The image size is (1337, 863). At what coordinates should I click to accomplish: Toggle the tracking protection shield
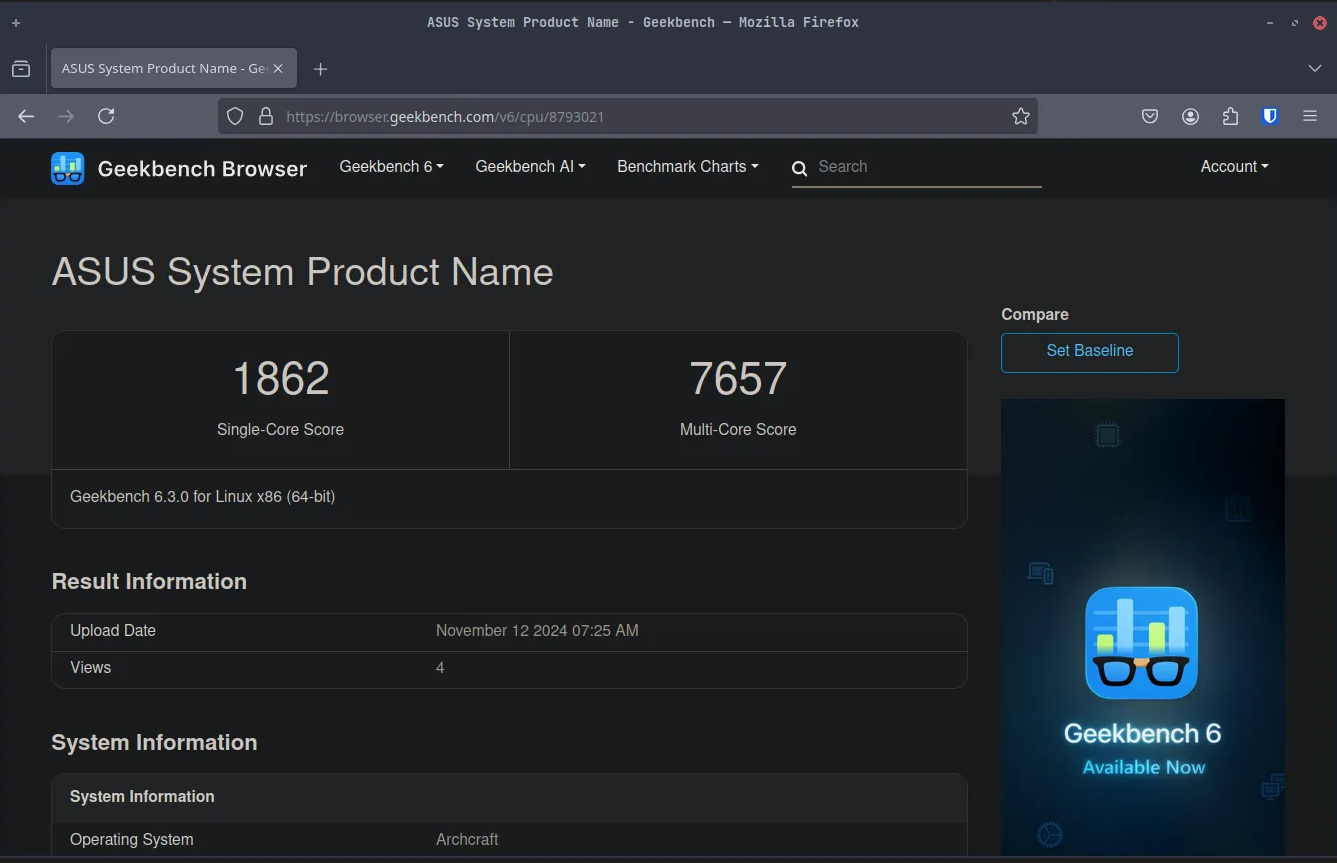click(x=234, y=116)
